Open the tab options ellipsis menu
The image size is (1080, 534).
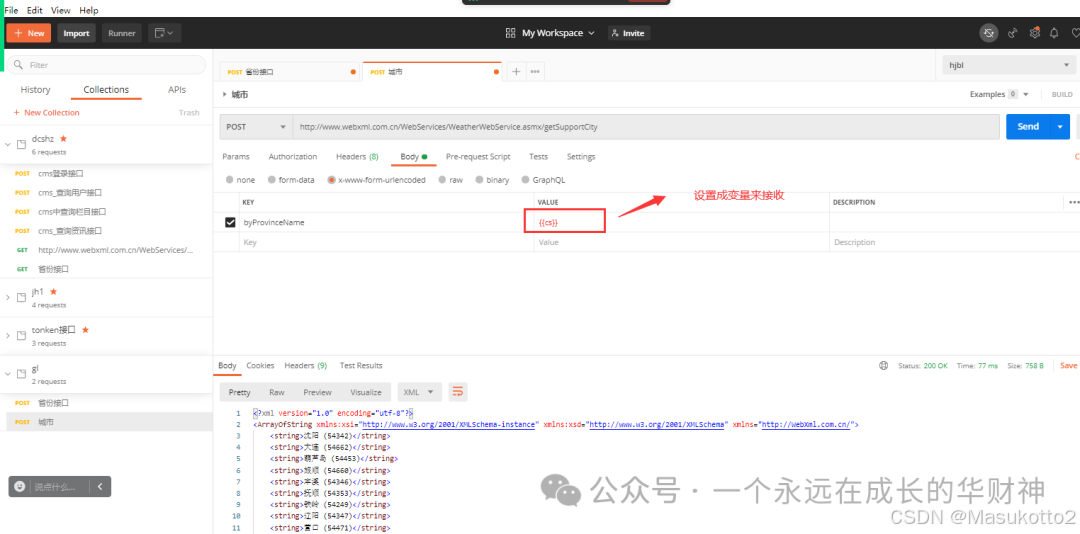[534, 72]
